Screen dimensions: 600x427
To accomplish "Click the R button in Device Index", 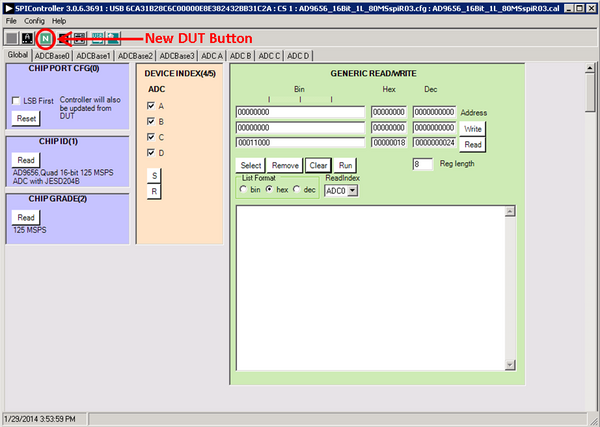I will [x=154, y=191].
